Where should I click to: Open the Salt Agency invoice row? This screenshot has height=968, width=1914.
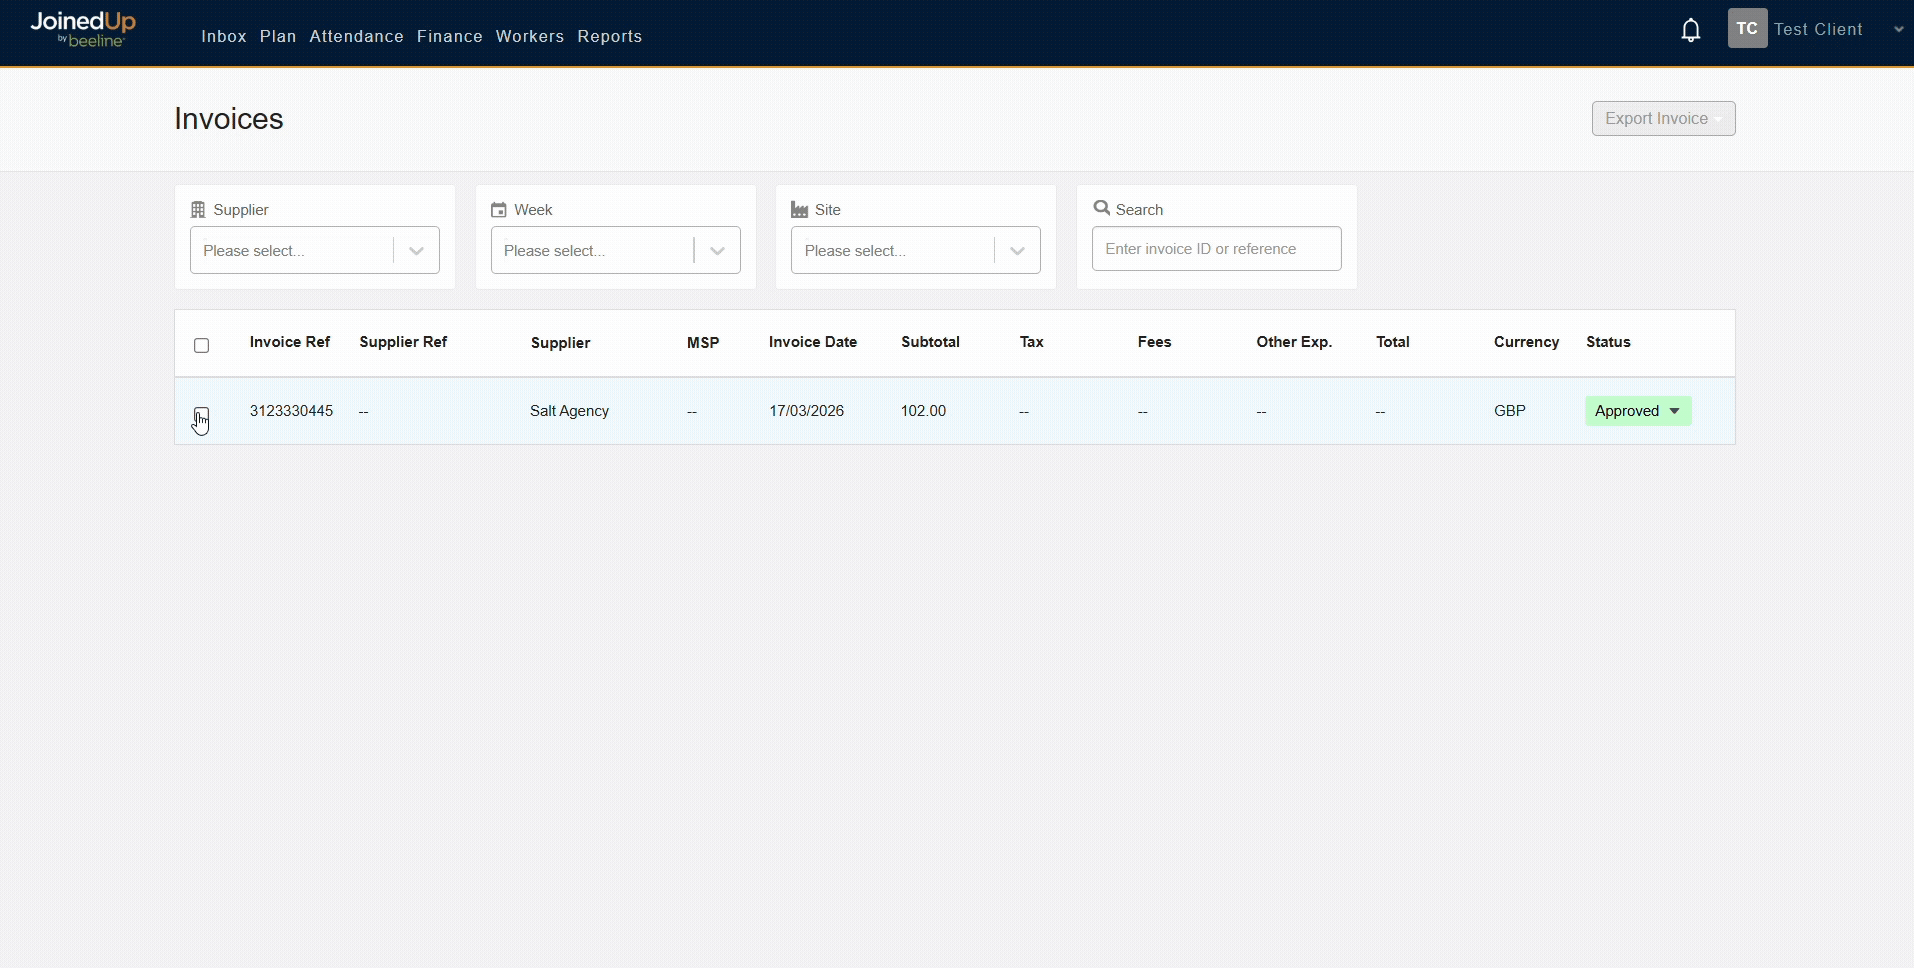[x=569, y=411]
